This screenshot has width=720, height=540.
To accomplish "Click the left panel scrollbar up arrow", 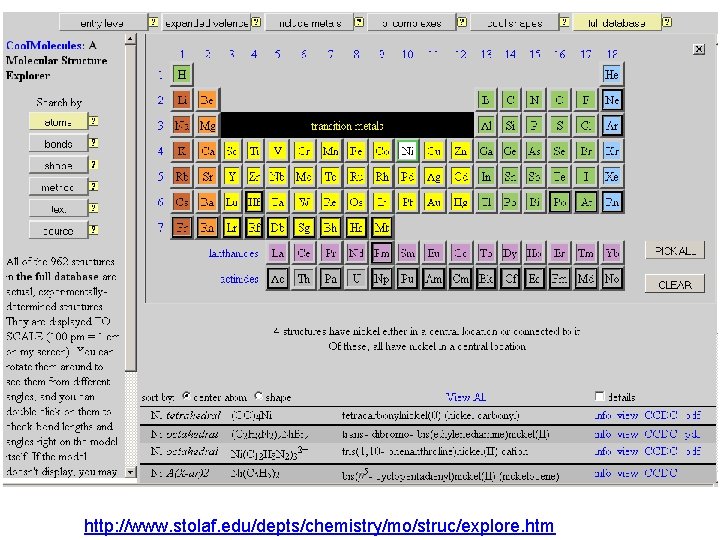I will (130, 39).
